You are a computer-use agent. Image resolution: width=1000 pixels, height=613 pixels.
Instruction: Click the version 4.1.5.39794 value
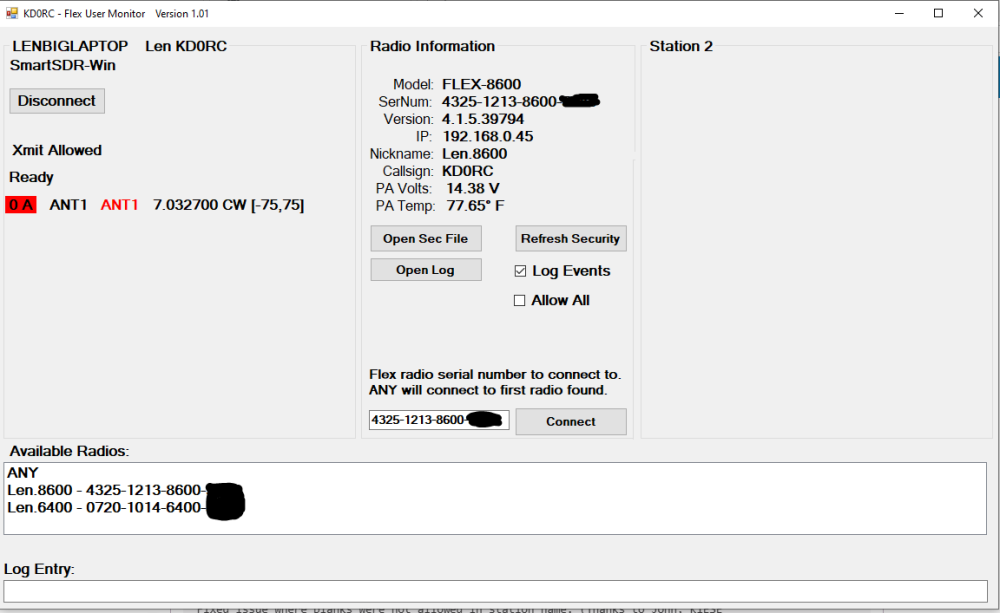(483, 119)
